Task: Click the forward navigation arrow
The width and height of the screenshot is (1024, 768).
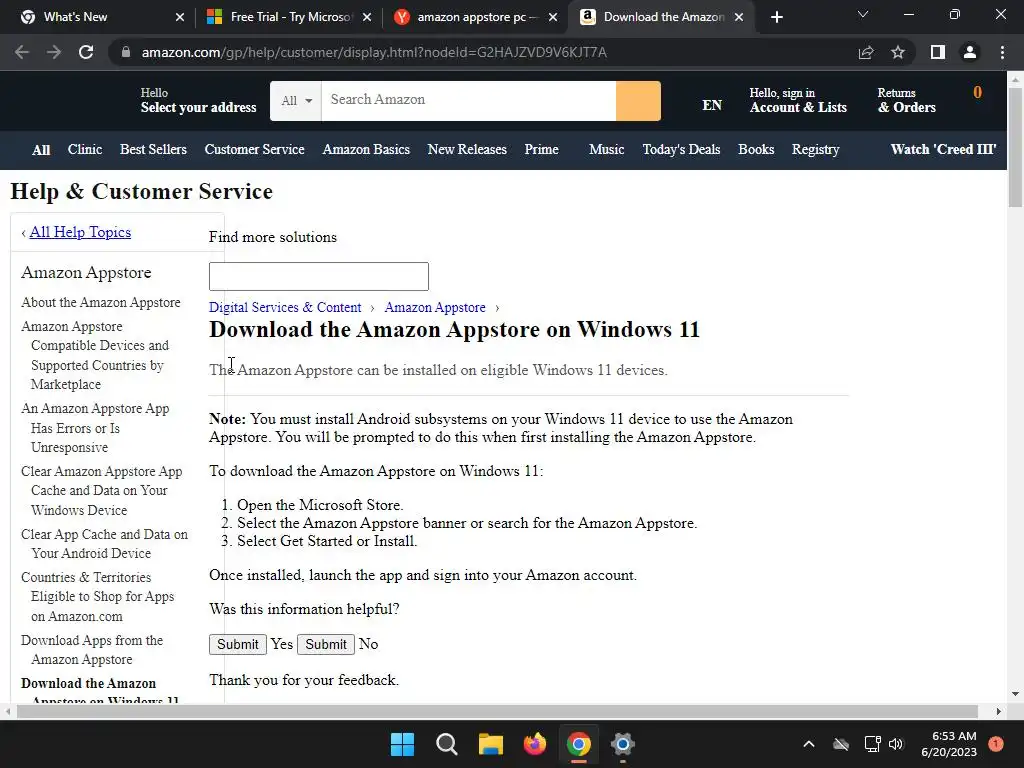Action: (x=54, y=52)
